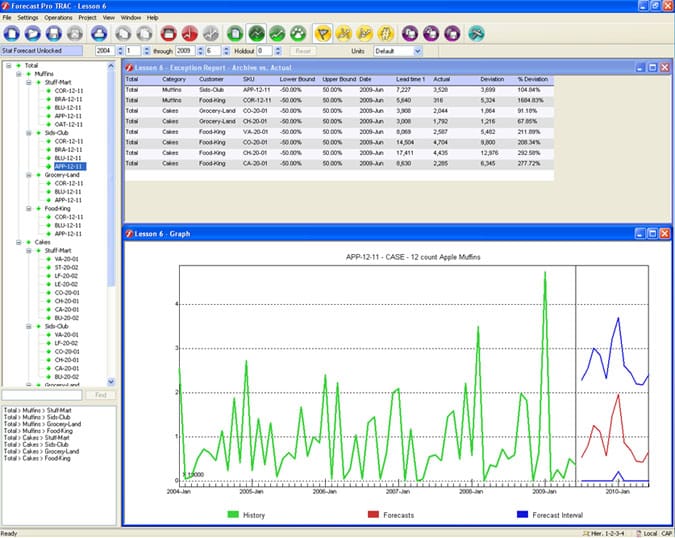Click the last purple toolbar icon
Image resolution: width=675 pixels, height=538 pixels.
click(x=452, y=34)
